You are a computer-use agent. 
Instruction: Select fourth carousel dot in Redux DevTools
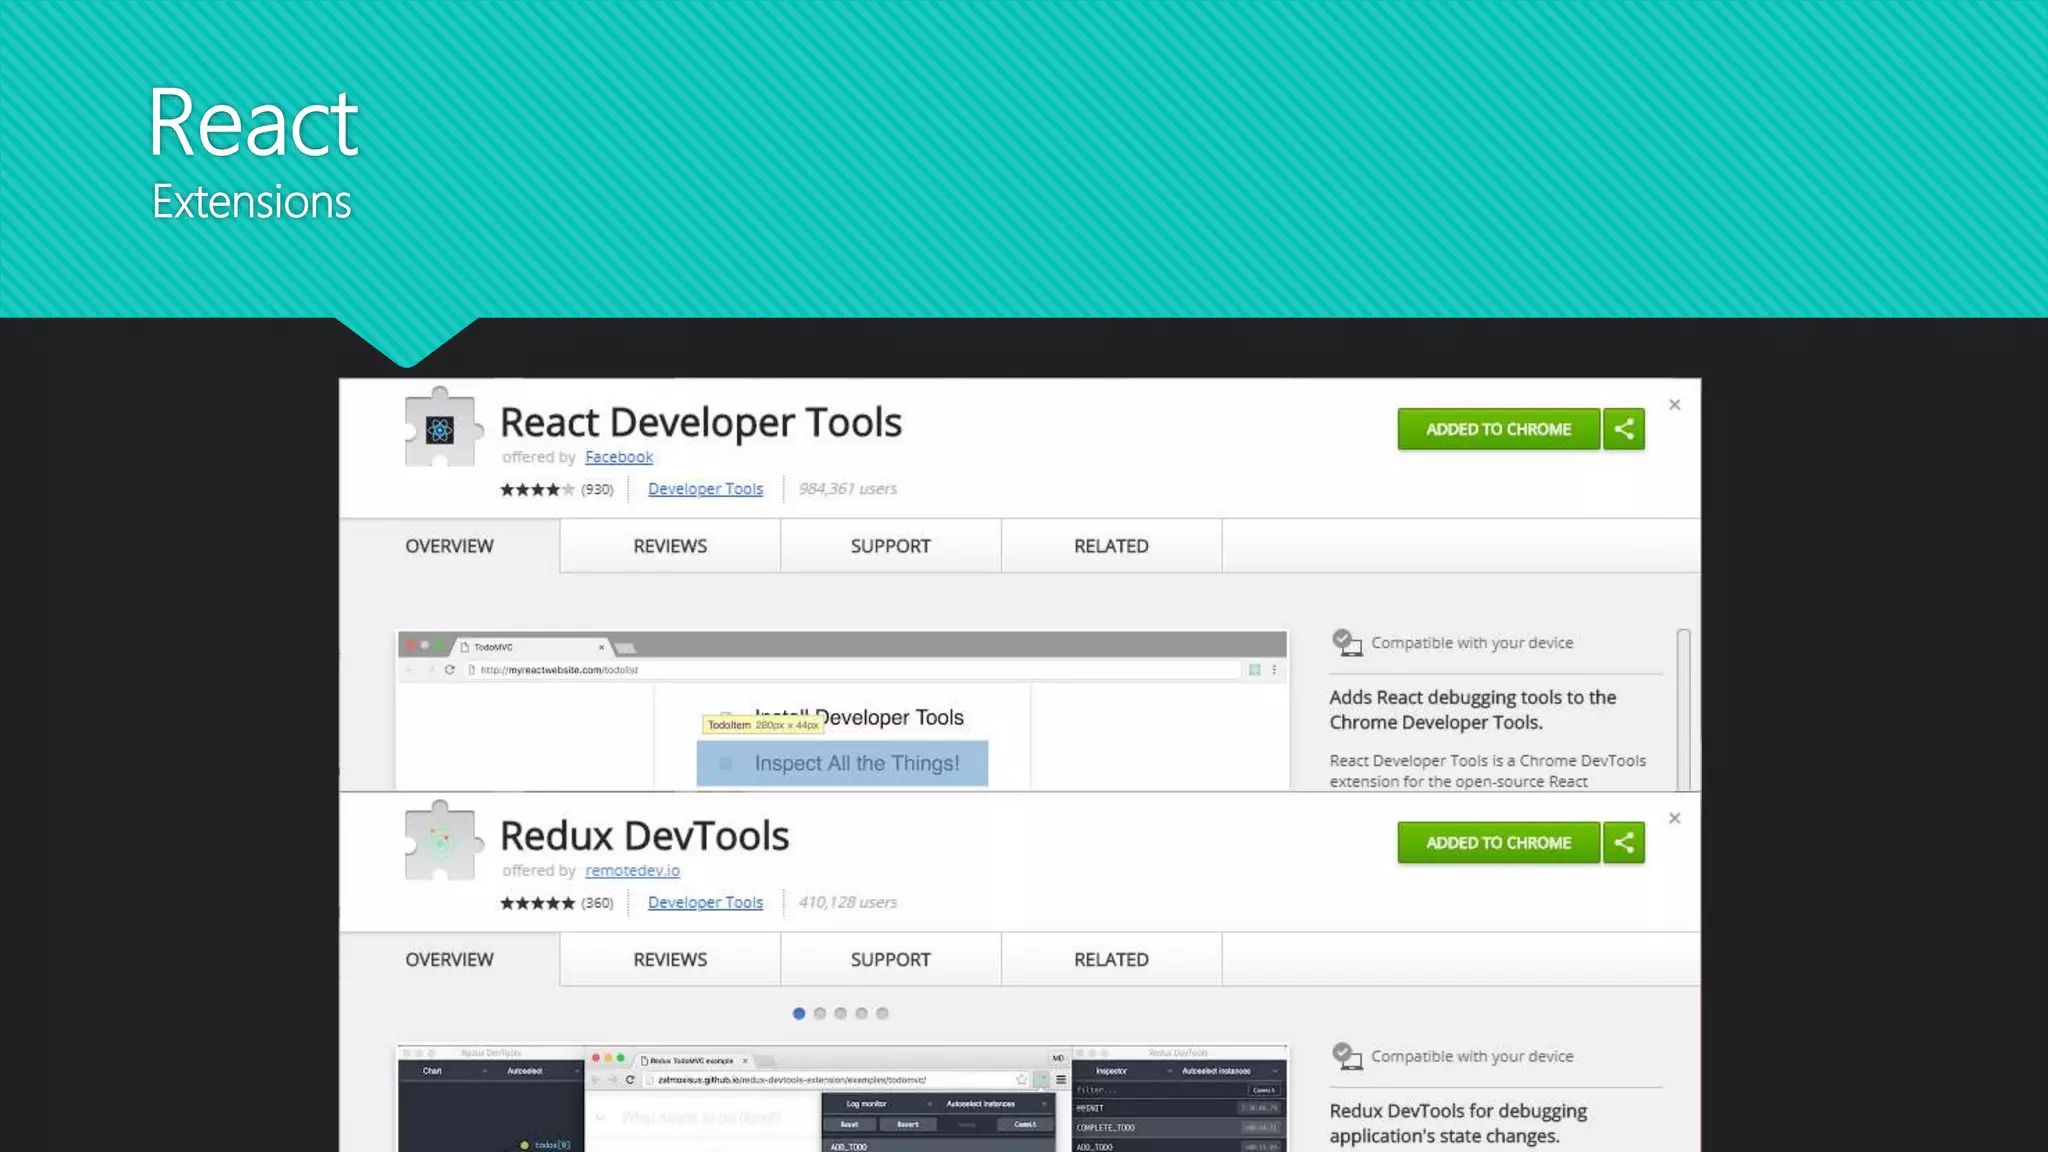[862, 1013]
